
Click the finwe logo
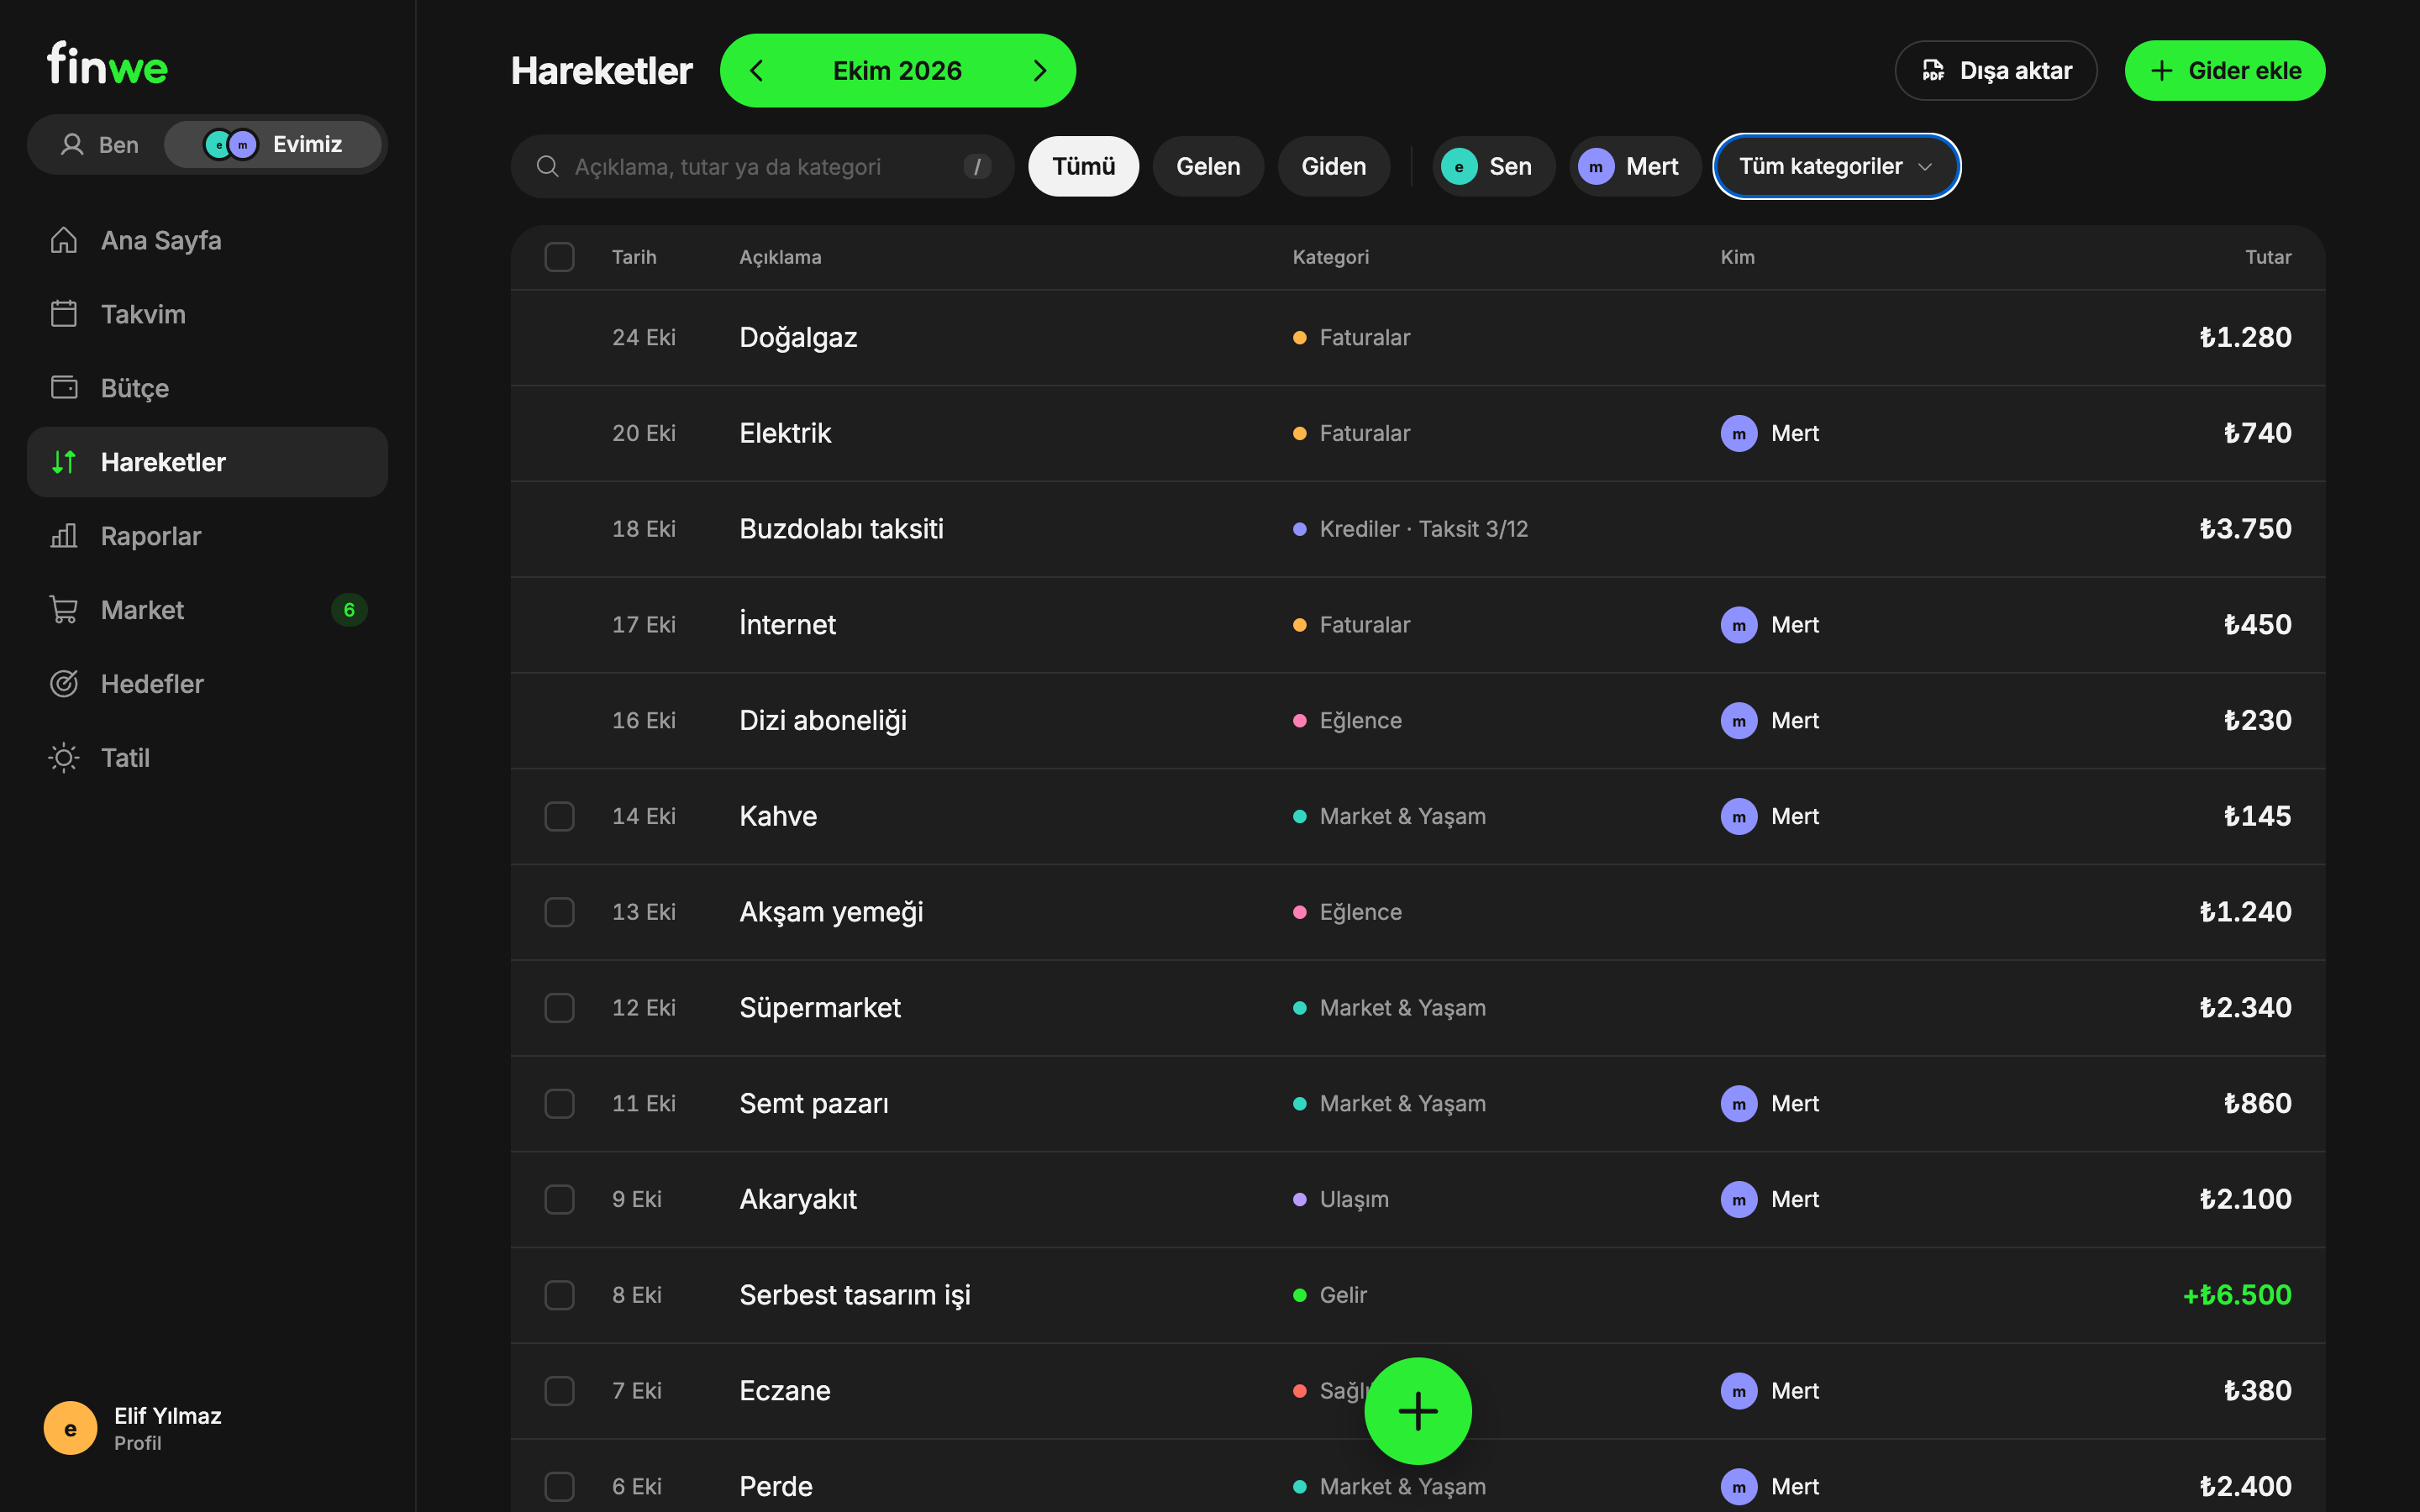click(107, 65)
